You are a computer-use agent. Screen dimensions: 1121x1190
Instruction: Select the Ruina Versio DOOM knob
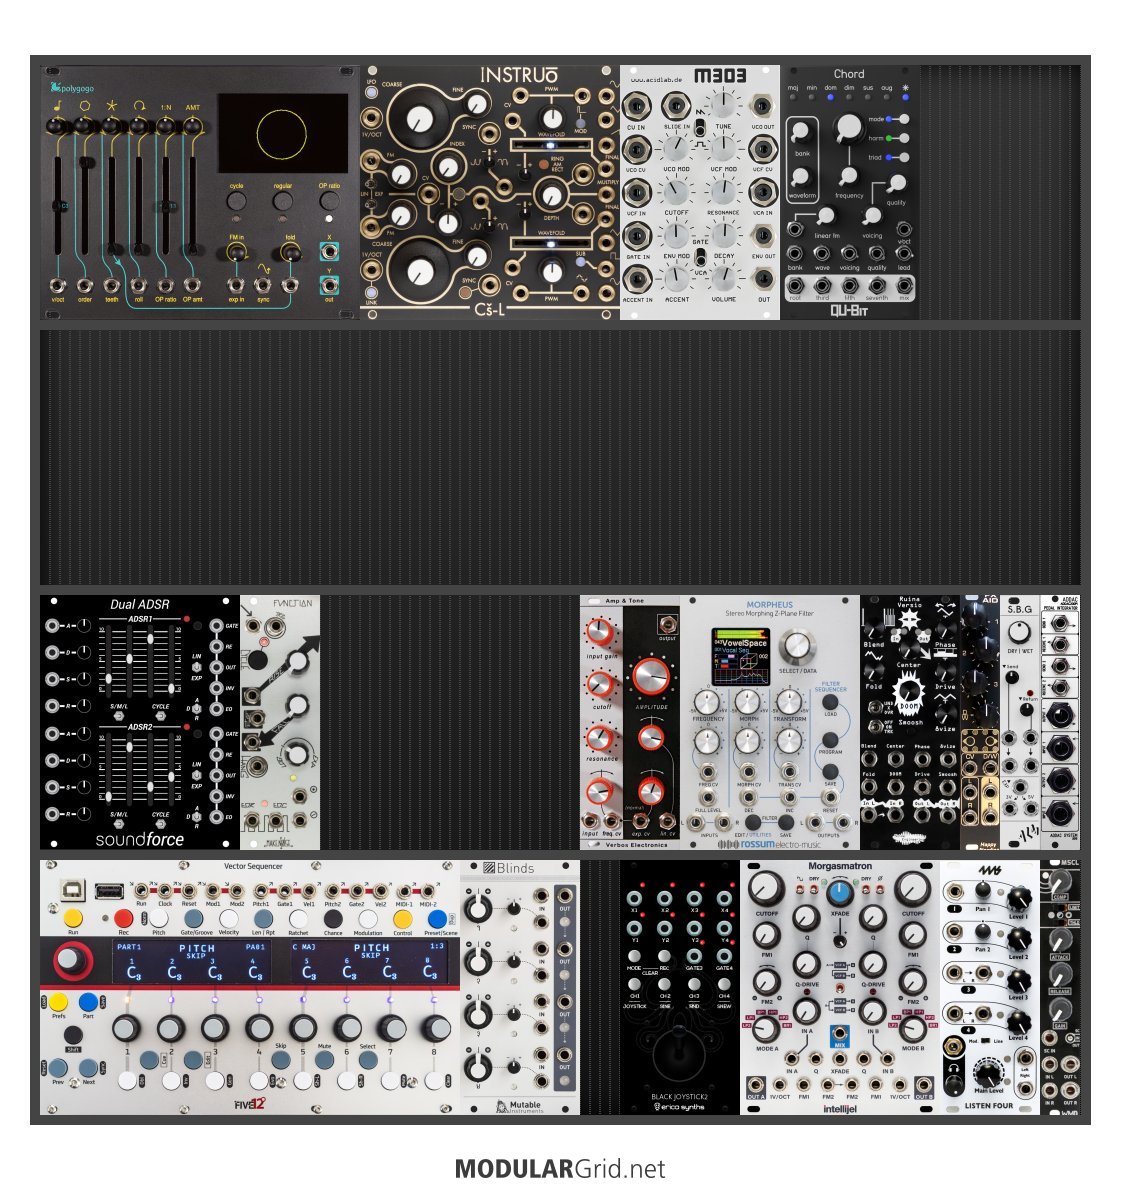[908, 693]
